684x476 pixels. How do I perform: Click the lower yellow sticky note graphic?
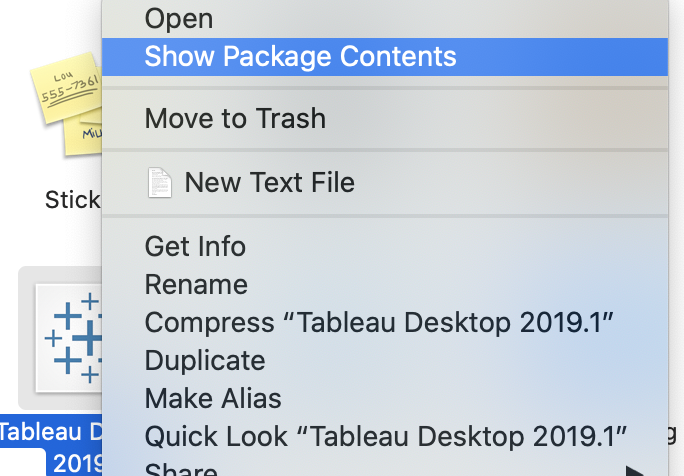[x=83, y=136]
